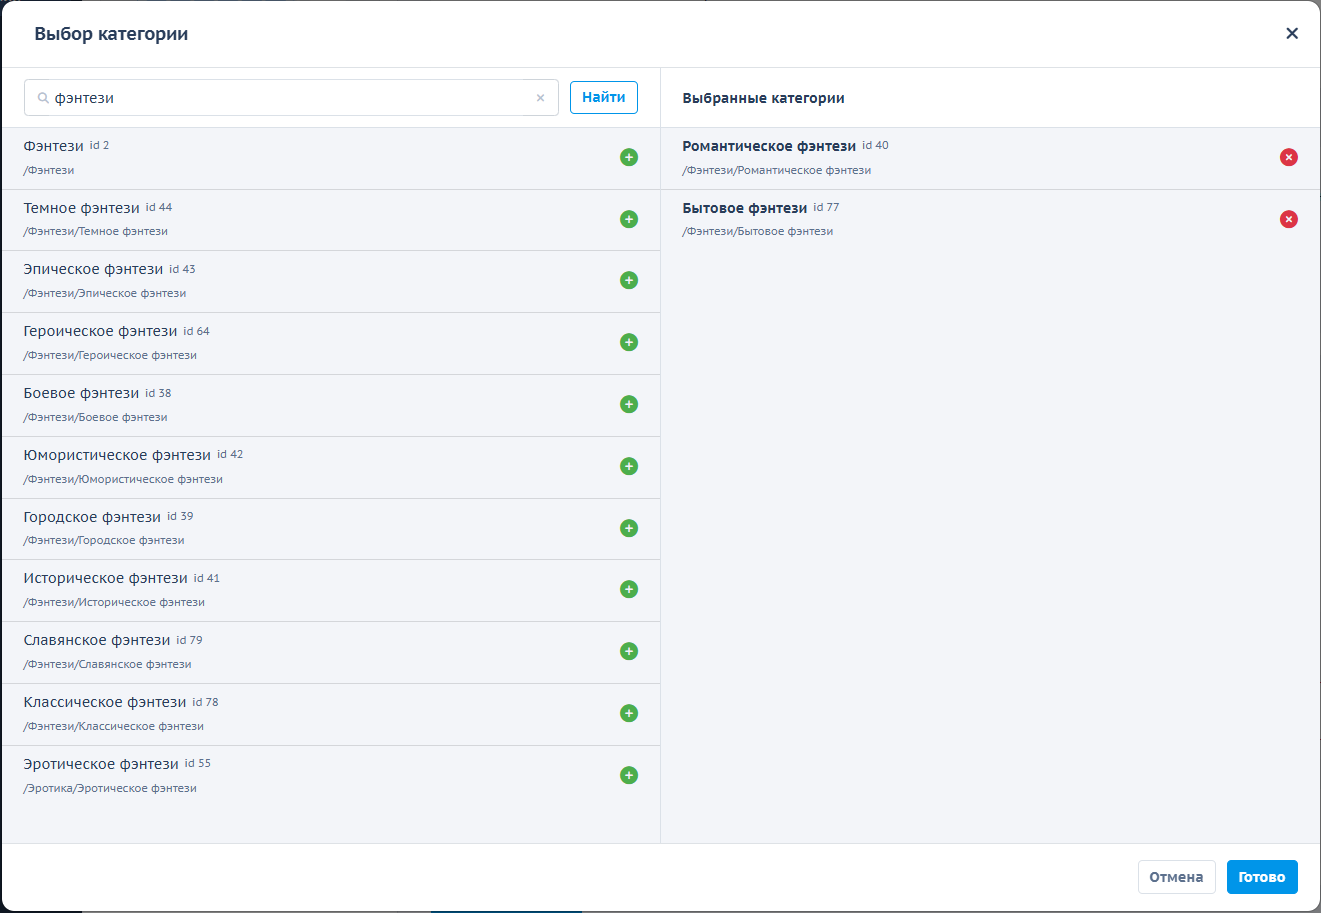Add Классическое фэнтези category
Viewport: 1321px width, 913px height.
629,713
